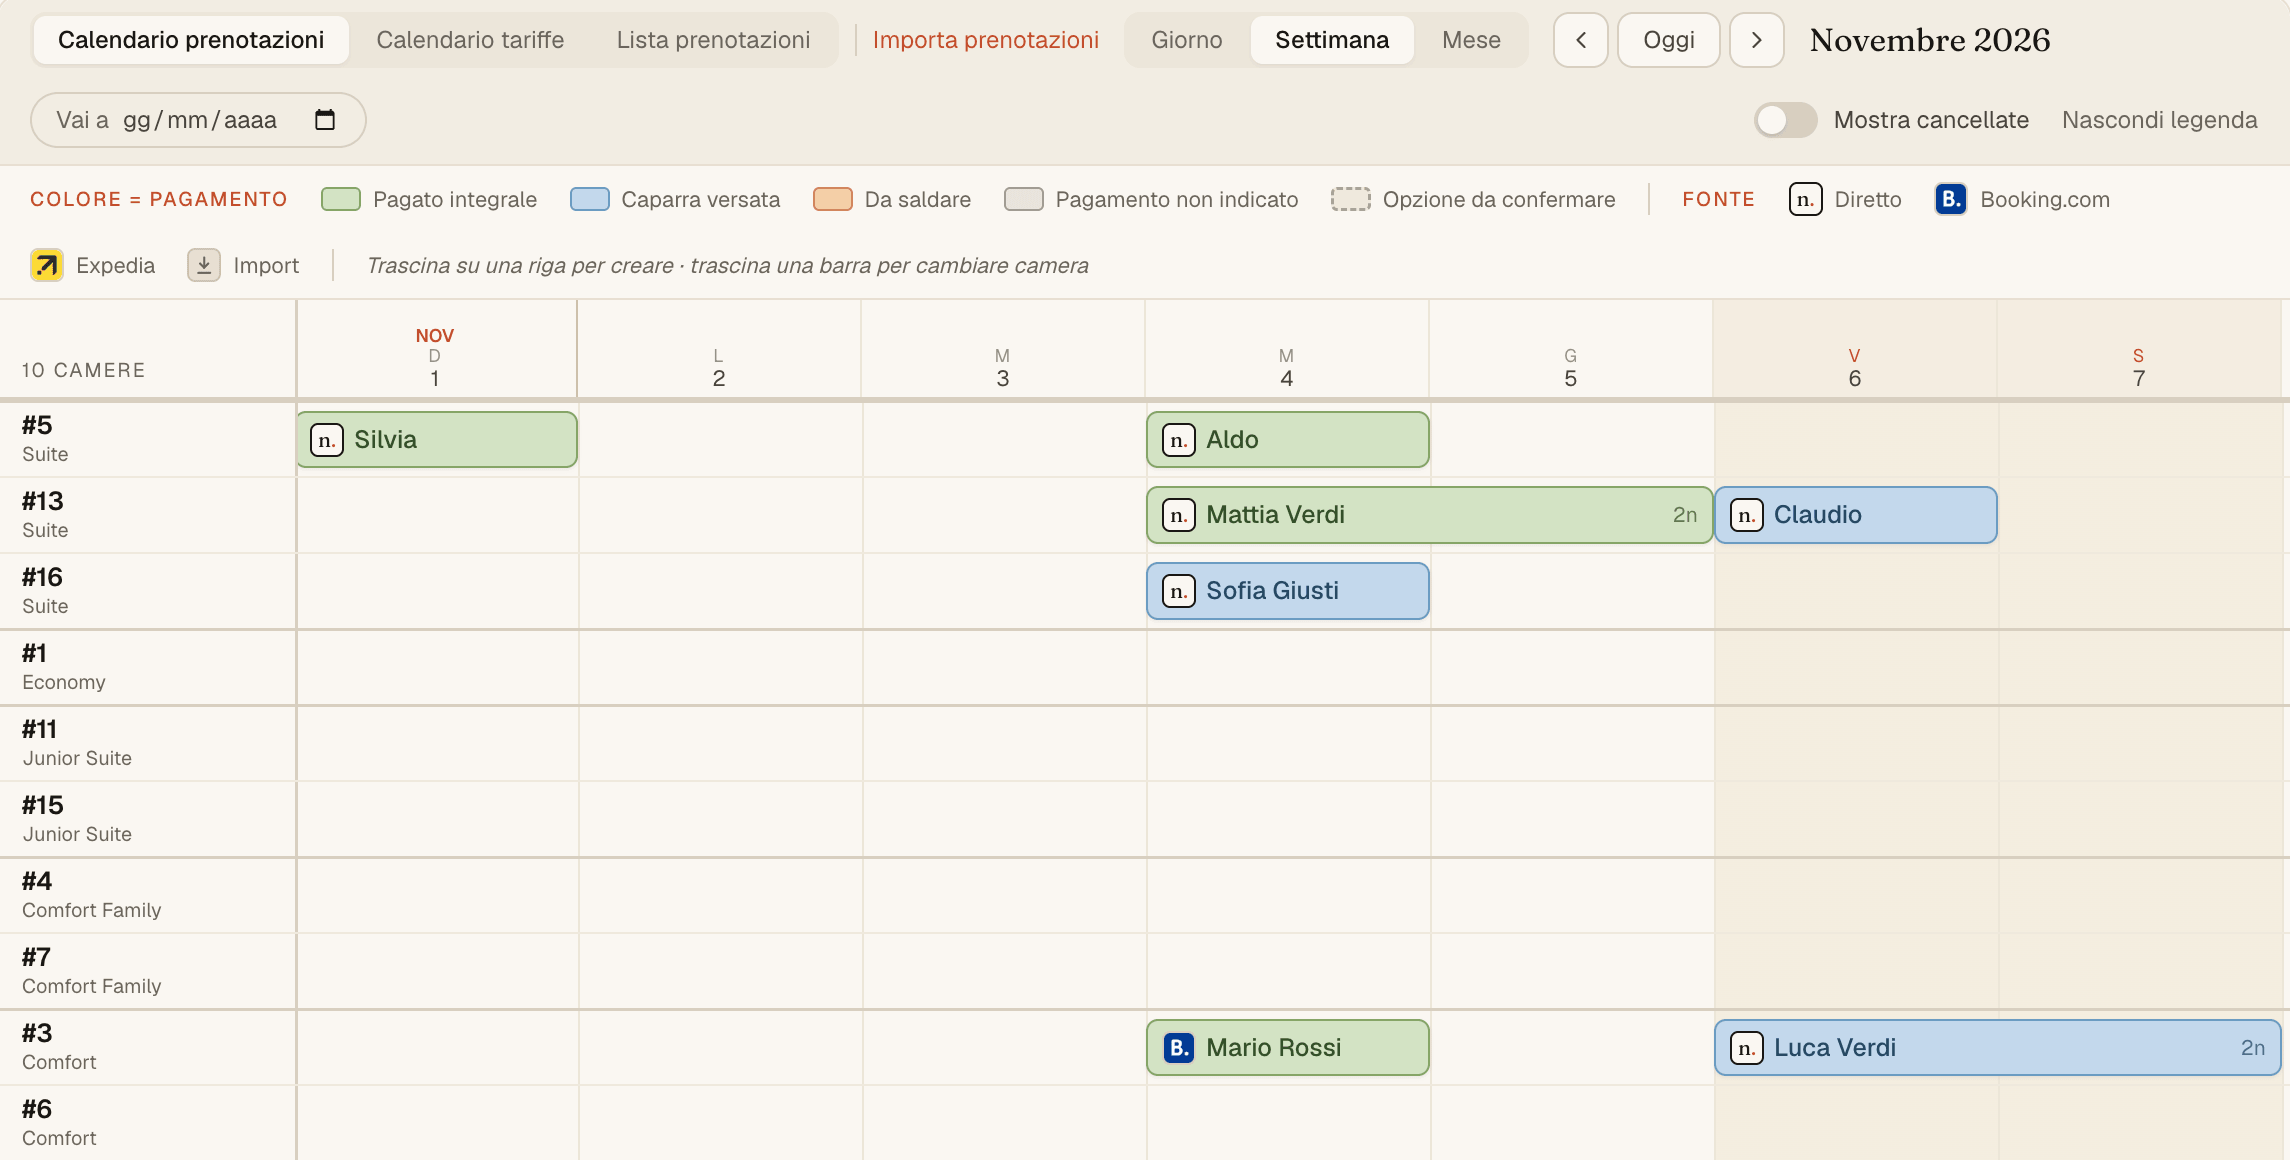Open the Luca Verdi booking bar
Image resolution: width=2290 pixels, height=1160 pixels.
coord(1998,1048)
